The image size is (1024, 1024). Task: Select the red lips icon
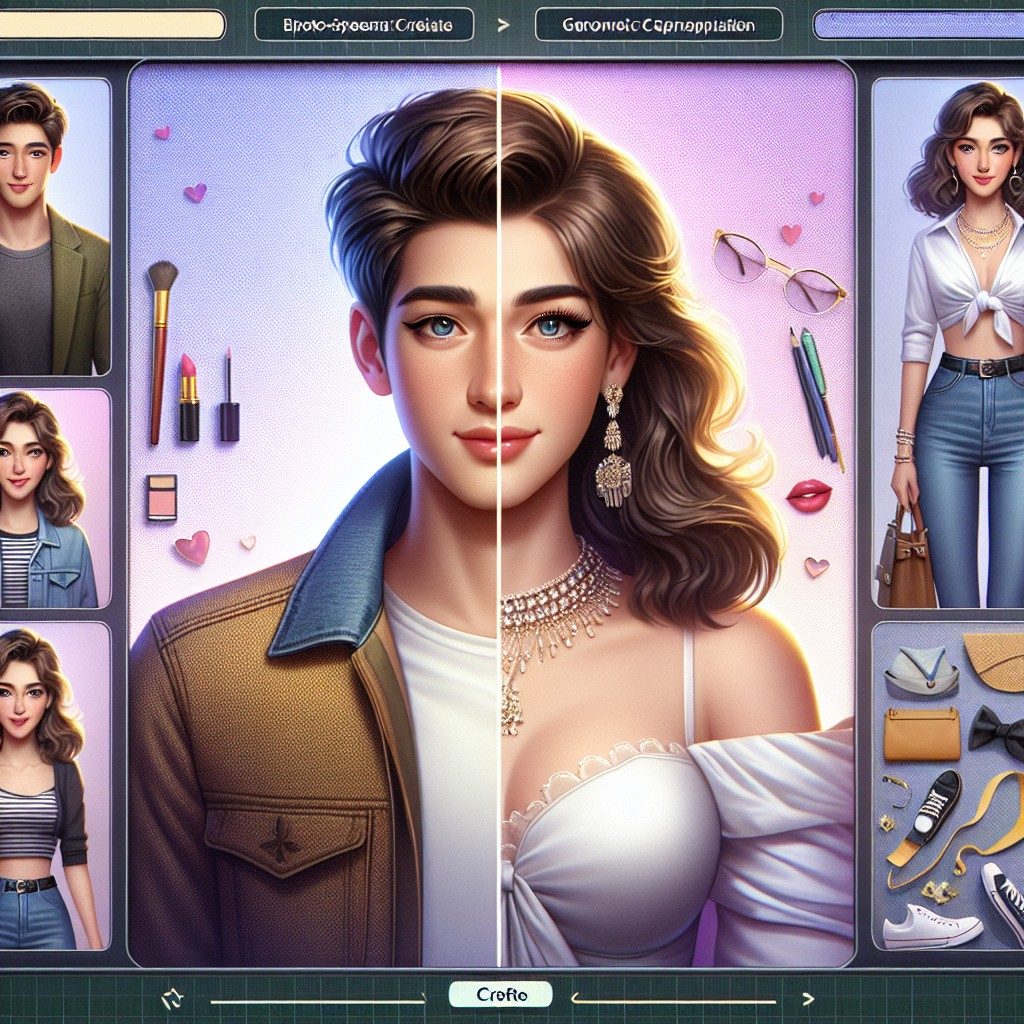click(x=808, y=495)
